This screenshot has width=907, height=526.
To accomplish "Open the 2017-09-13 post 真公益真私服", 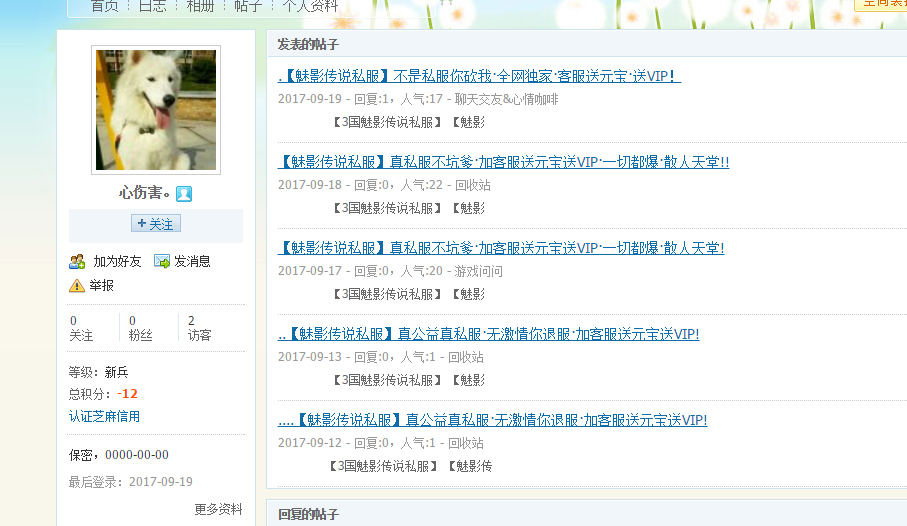I will [488, 334].
